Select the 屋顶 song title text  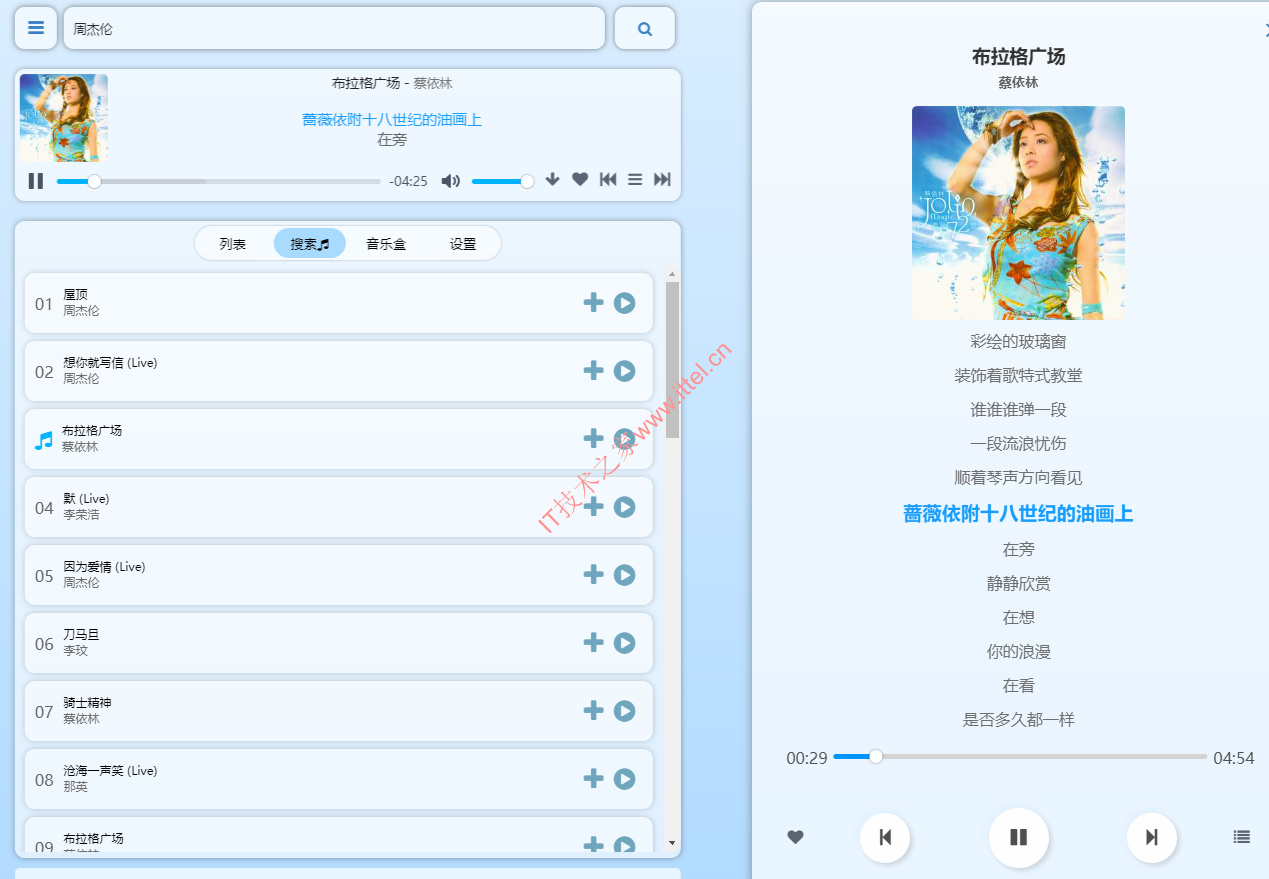click(x=76, y=294)
